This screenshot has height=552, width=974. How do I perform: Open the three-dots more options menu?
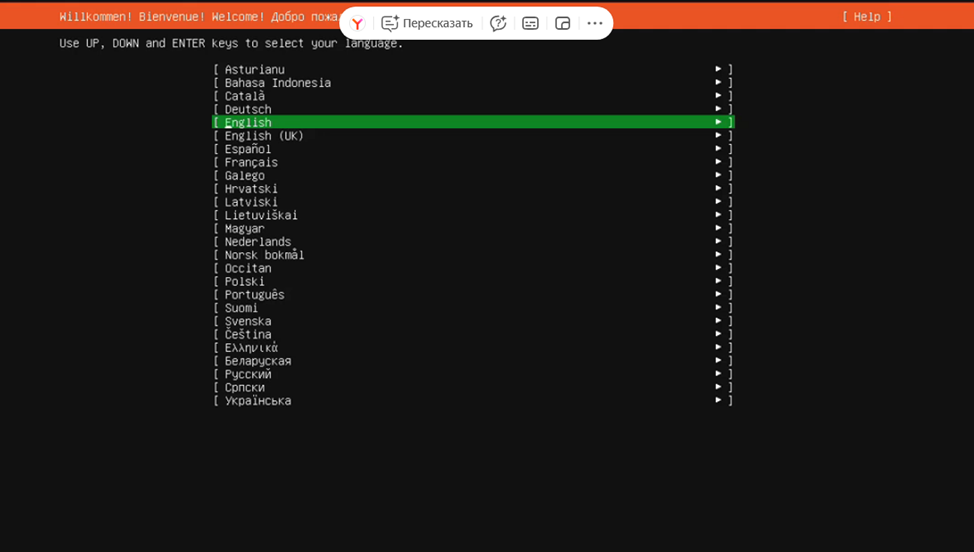pyautogui.click(x=594, y=24)
